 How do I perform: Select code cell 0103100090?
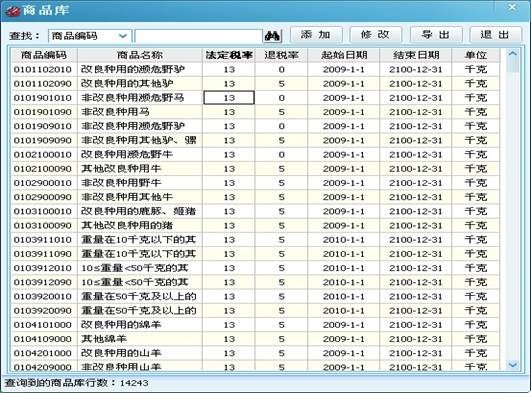coord(43,226)
